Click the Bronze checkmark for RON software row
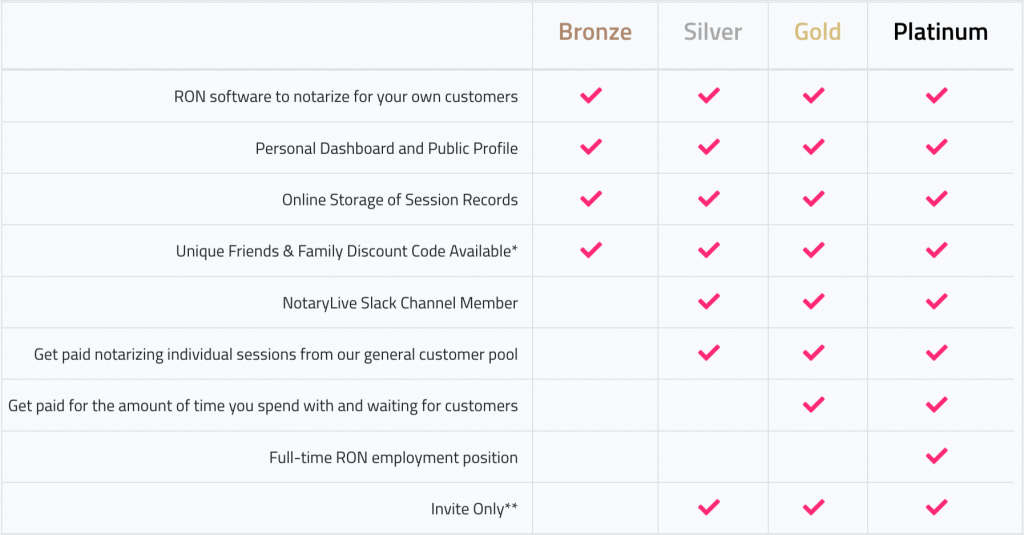This screenshot has width=1024, height=535. [591, 95]
